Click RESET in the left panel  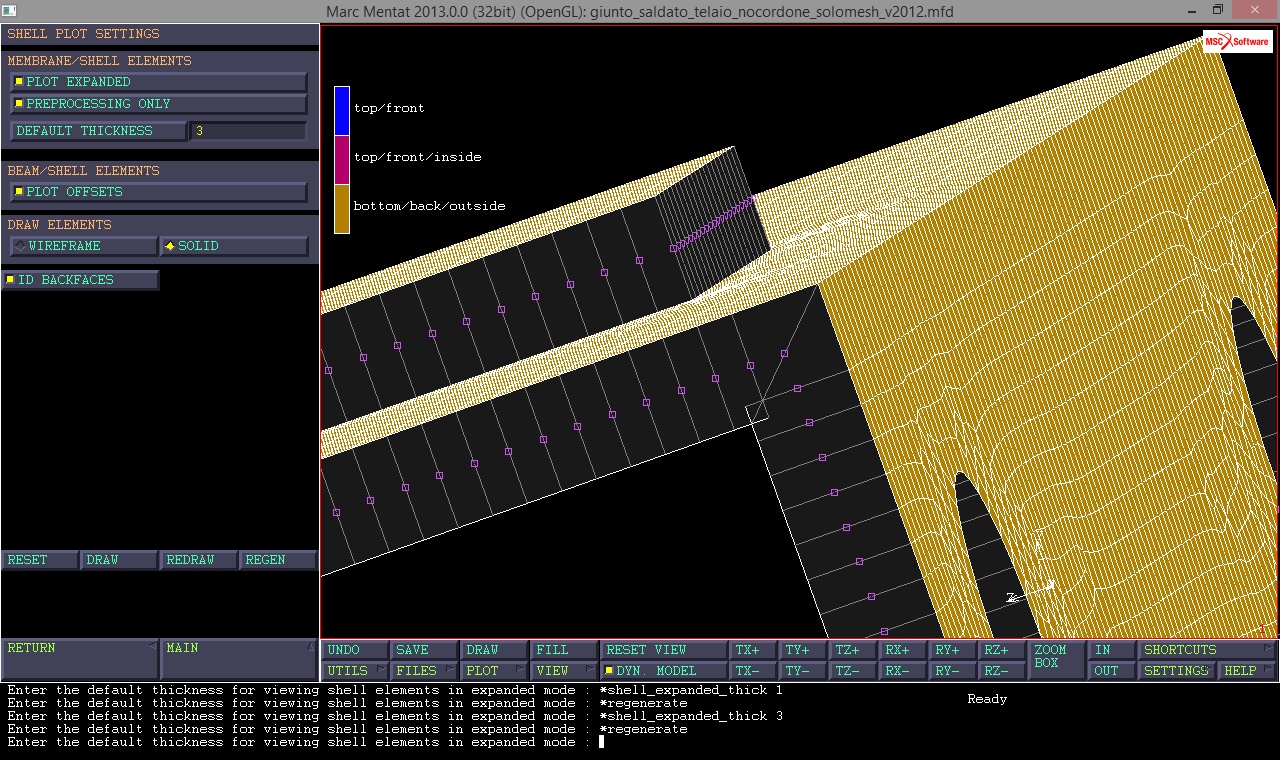(x=40, y=560)
